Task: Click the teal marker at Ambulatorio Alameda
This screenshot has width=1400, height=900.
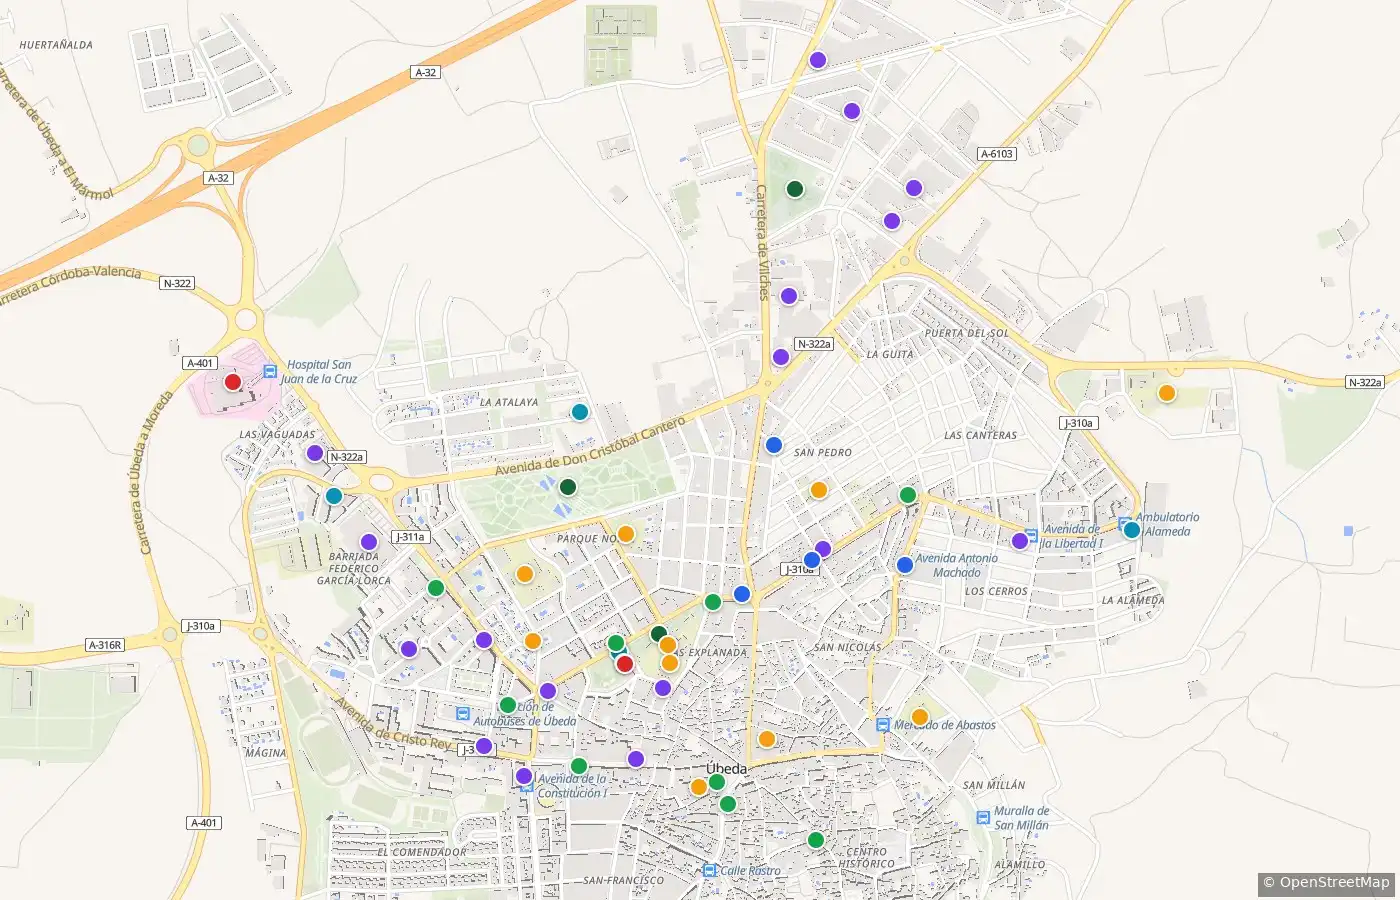Action: click(1131, 530)
